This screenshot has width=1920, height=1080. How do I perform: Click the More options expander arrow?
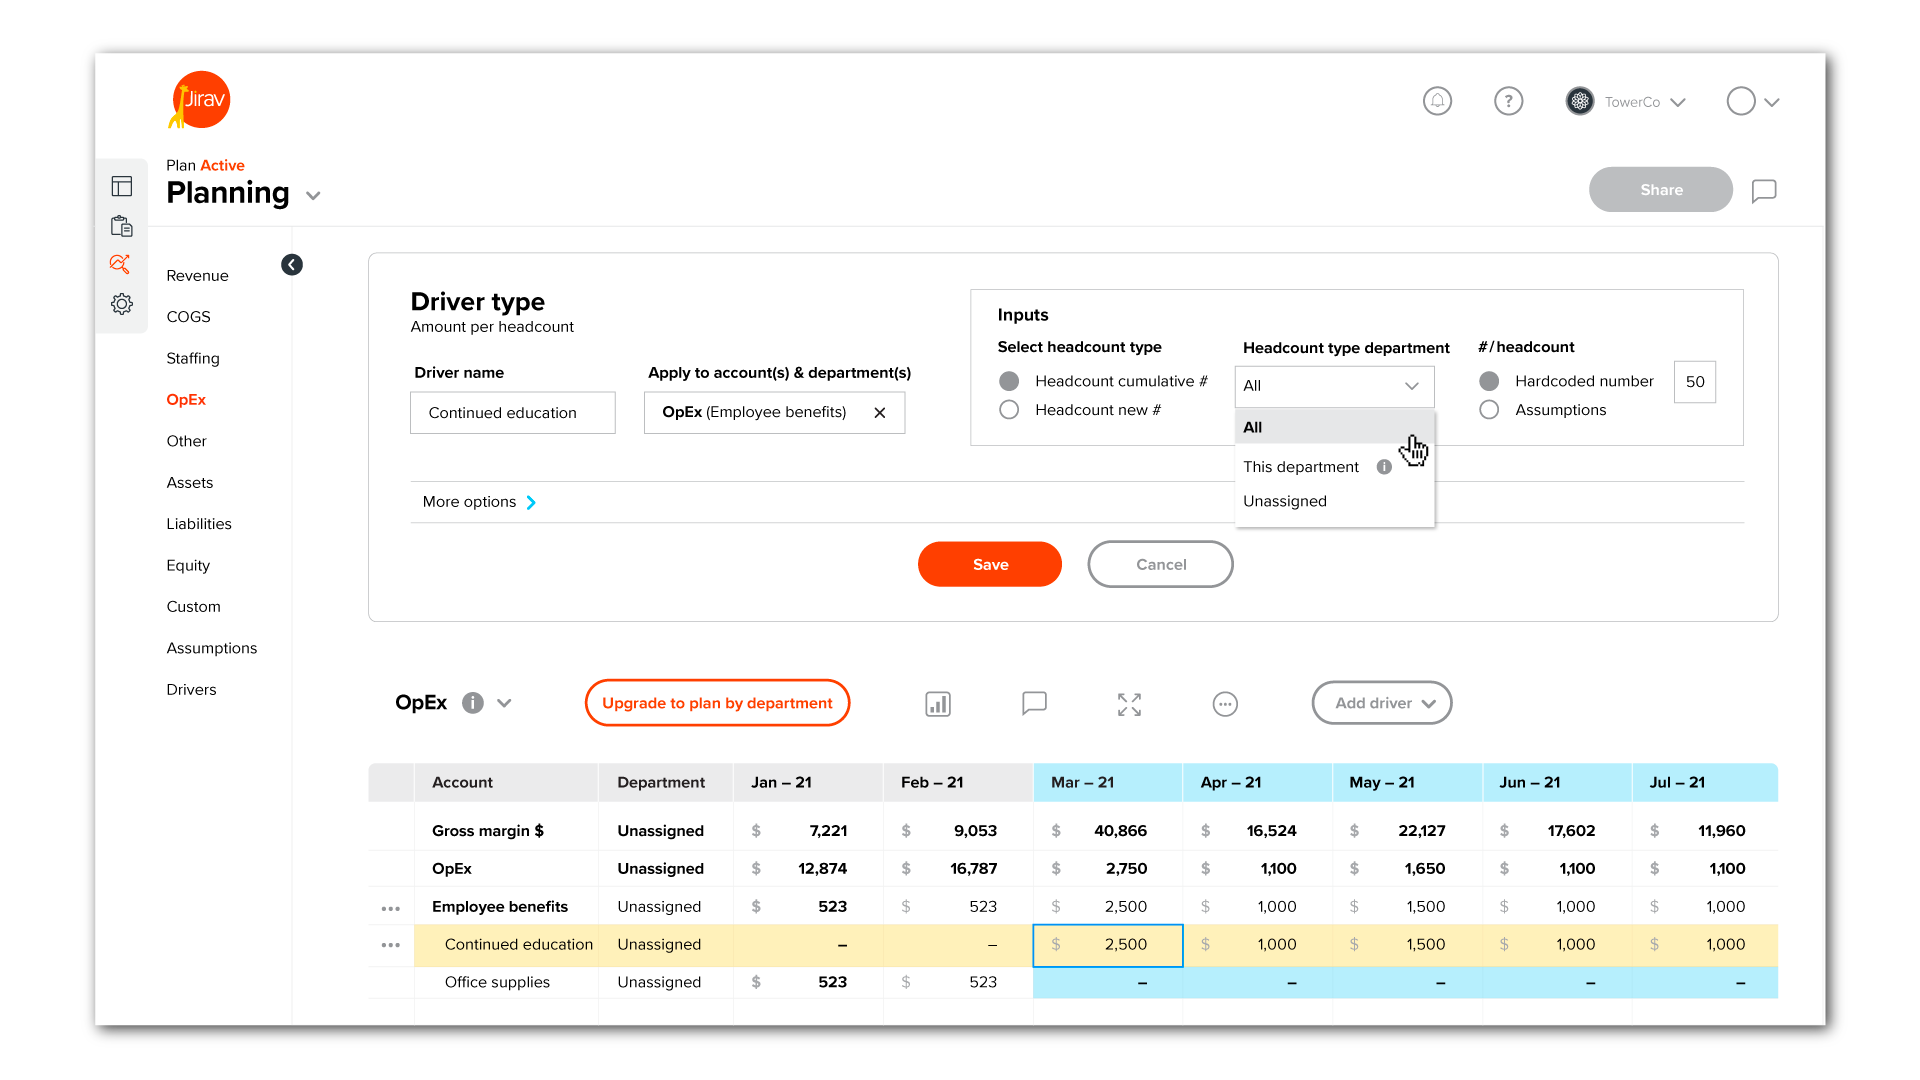[533, 501]
